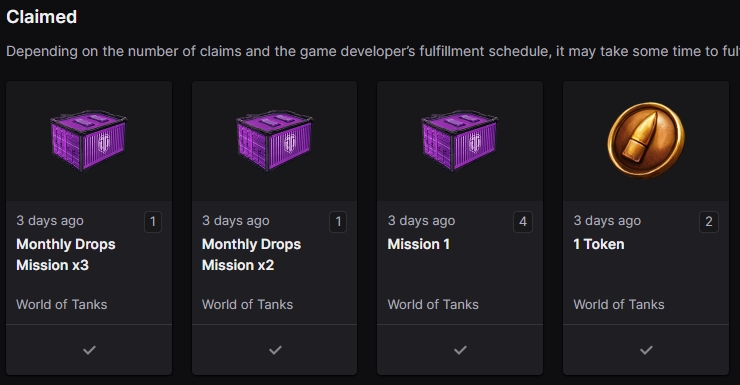Click the Monthly Drops Mission x2 container icon
Screen dimensions: 740x385
coord(274,141)
